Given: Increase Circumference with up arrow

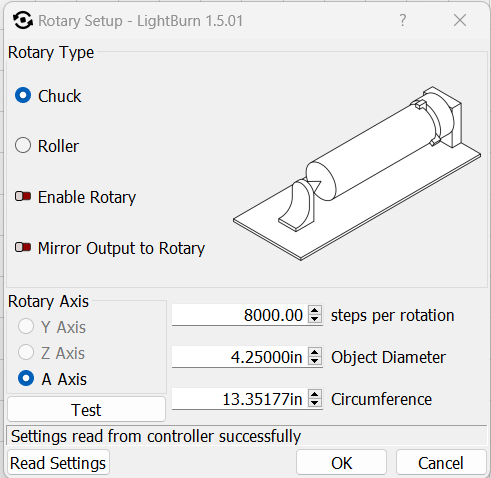Looking at the screenshot, I should click(315, 394).
